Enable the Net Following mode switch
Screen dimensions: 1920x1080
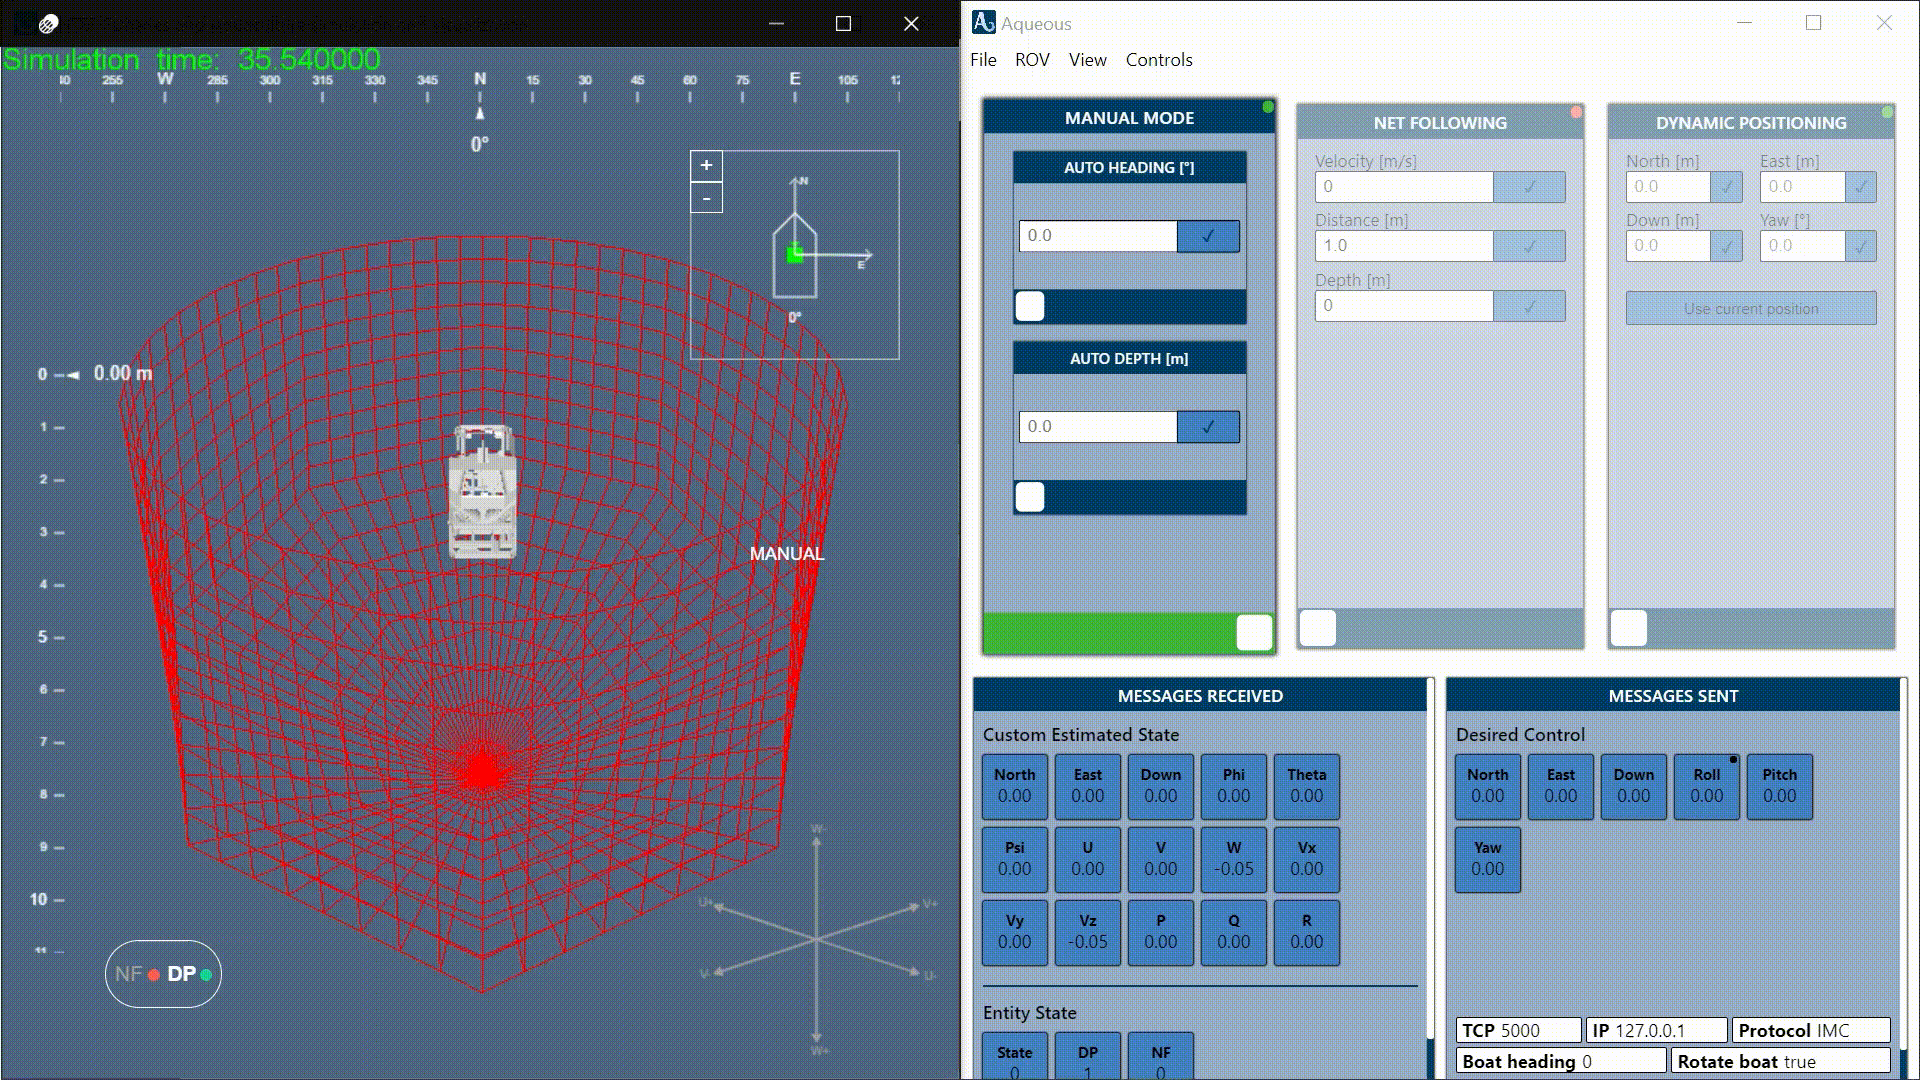click(x=1318, y=628)
